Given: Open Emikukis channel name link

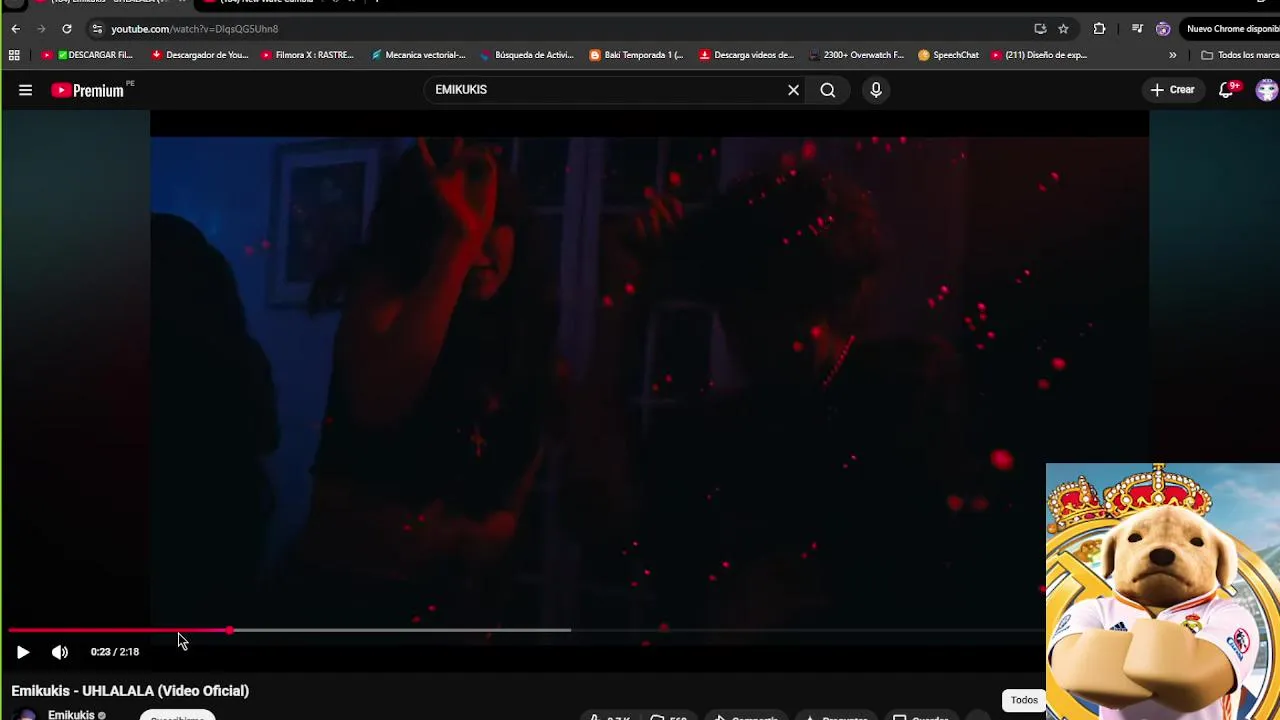Looking at the screenshot, I should (71, 715).
